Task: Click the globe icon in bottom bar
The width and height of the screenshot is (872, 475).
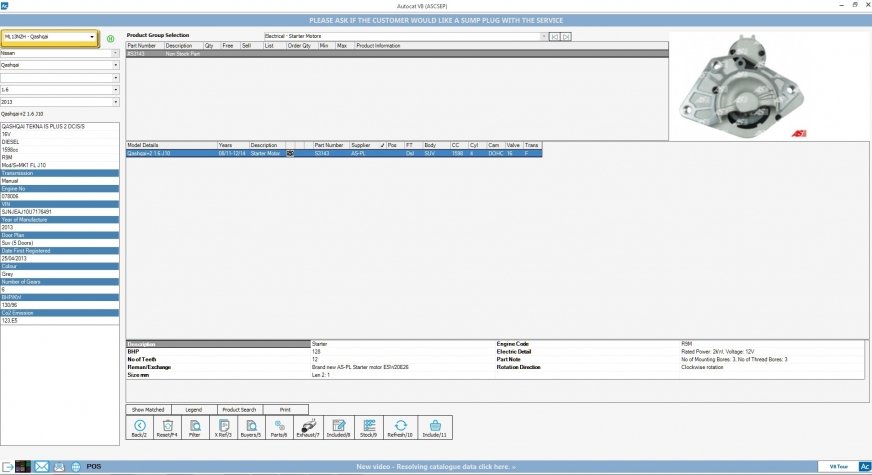Action: click(x=76, y=467)
